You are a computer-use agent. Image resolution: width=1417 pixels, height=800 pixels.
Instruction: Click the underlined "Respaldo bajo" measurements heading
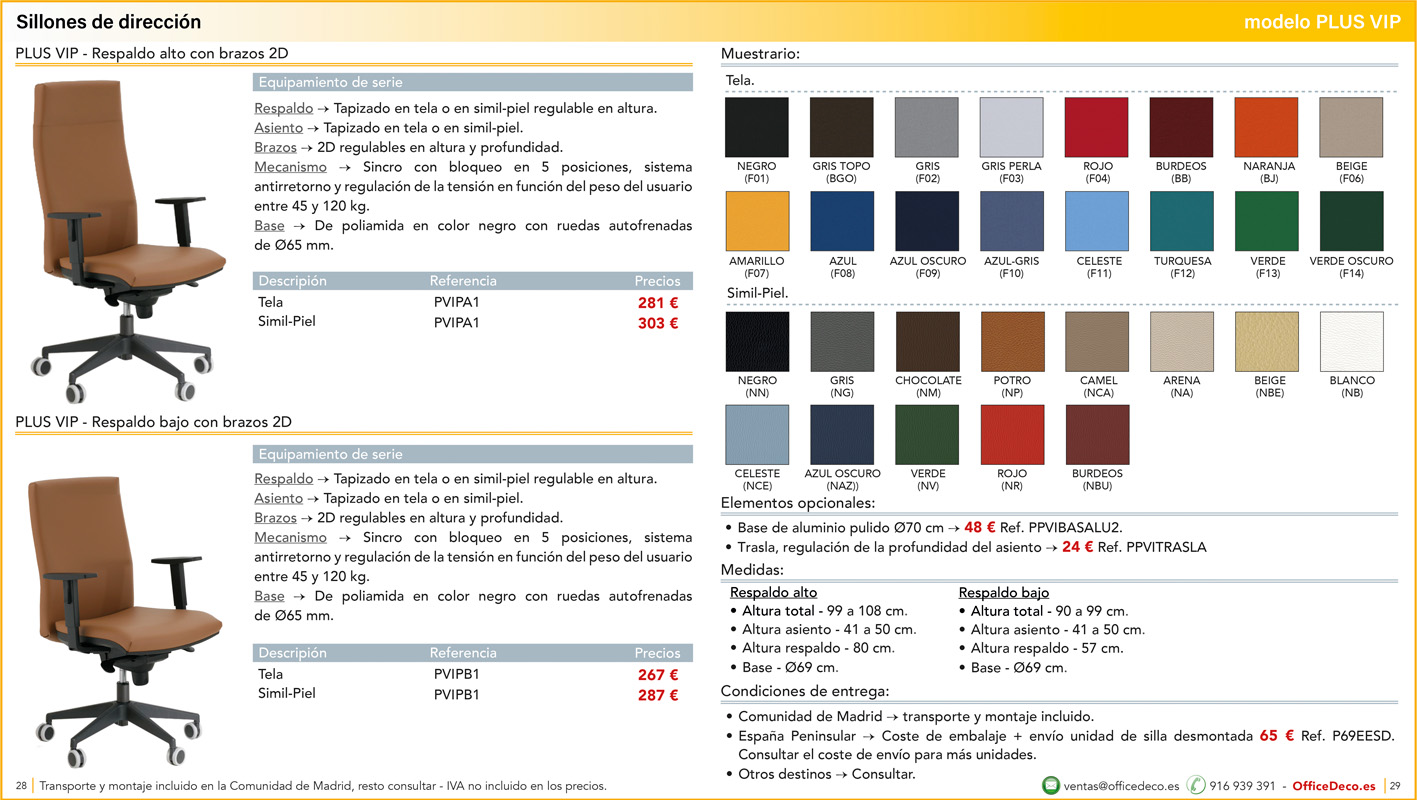click(1004, 592)
